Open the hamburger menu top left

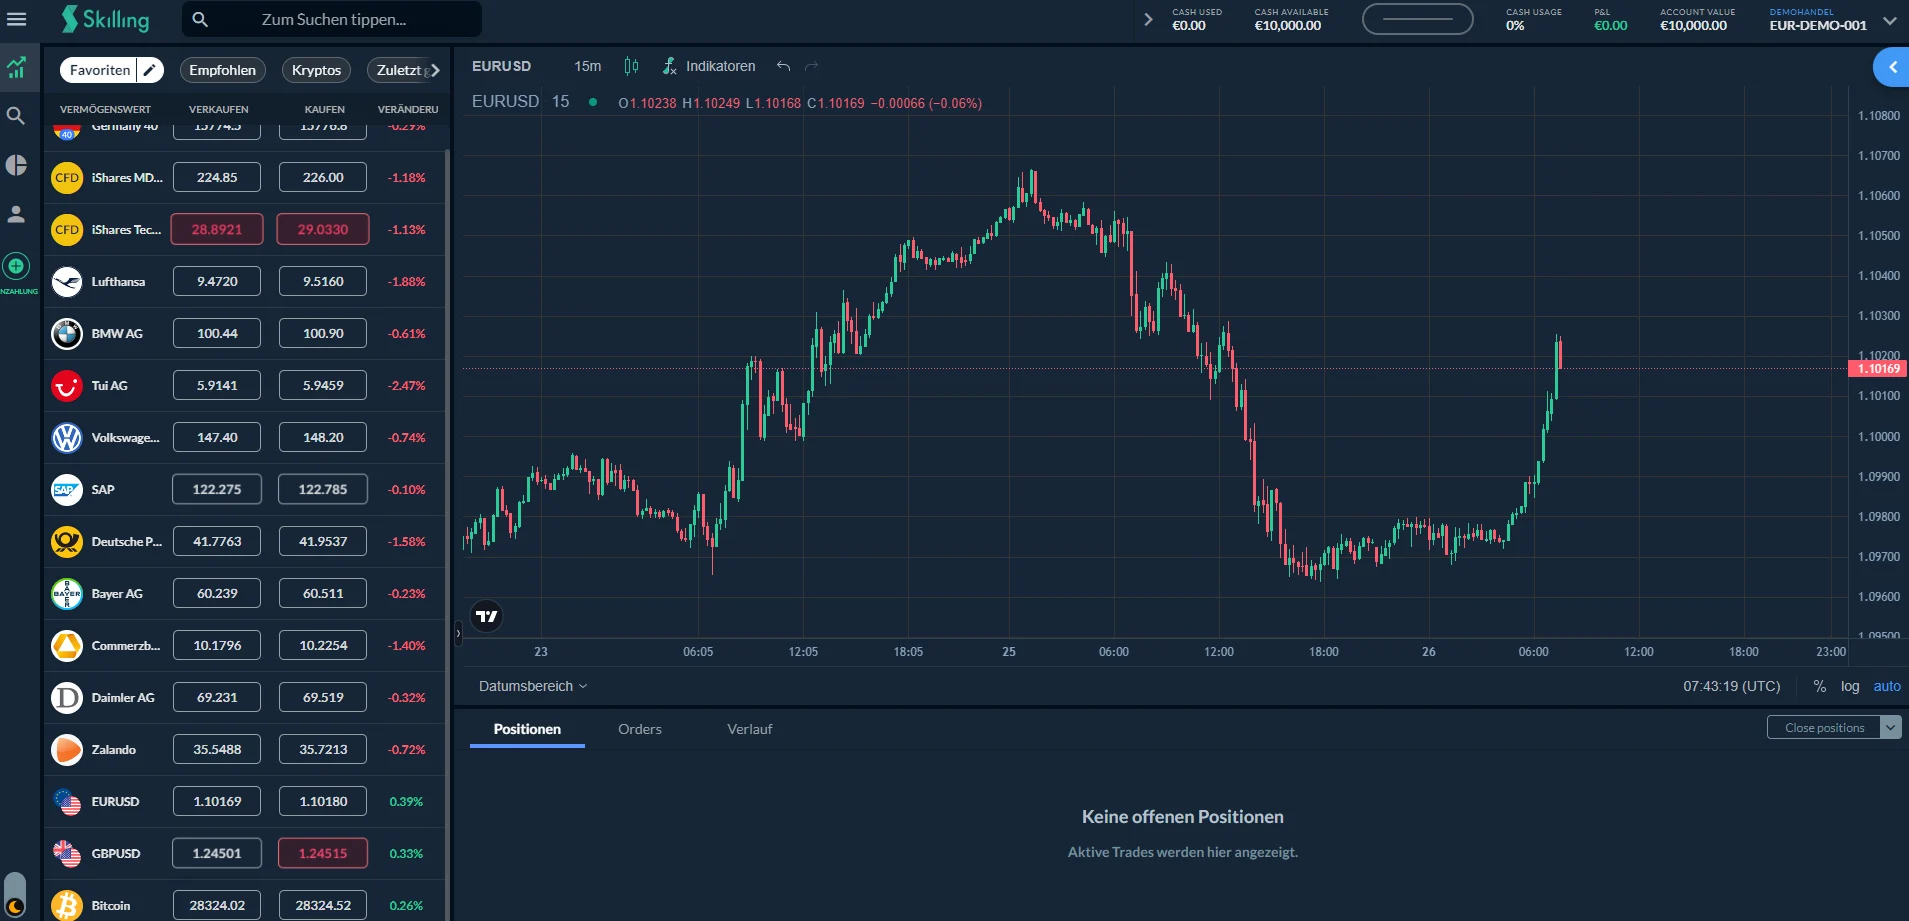click(x=17, y=18)
